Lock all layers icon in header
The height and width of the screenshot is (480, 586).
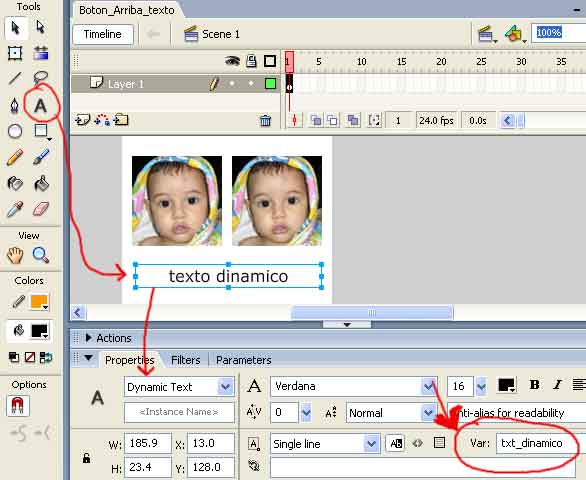point(251,61)
